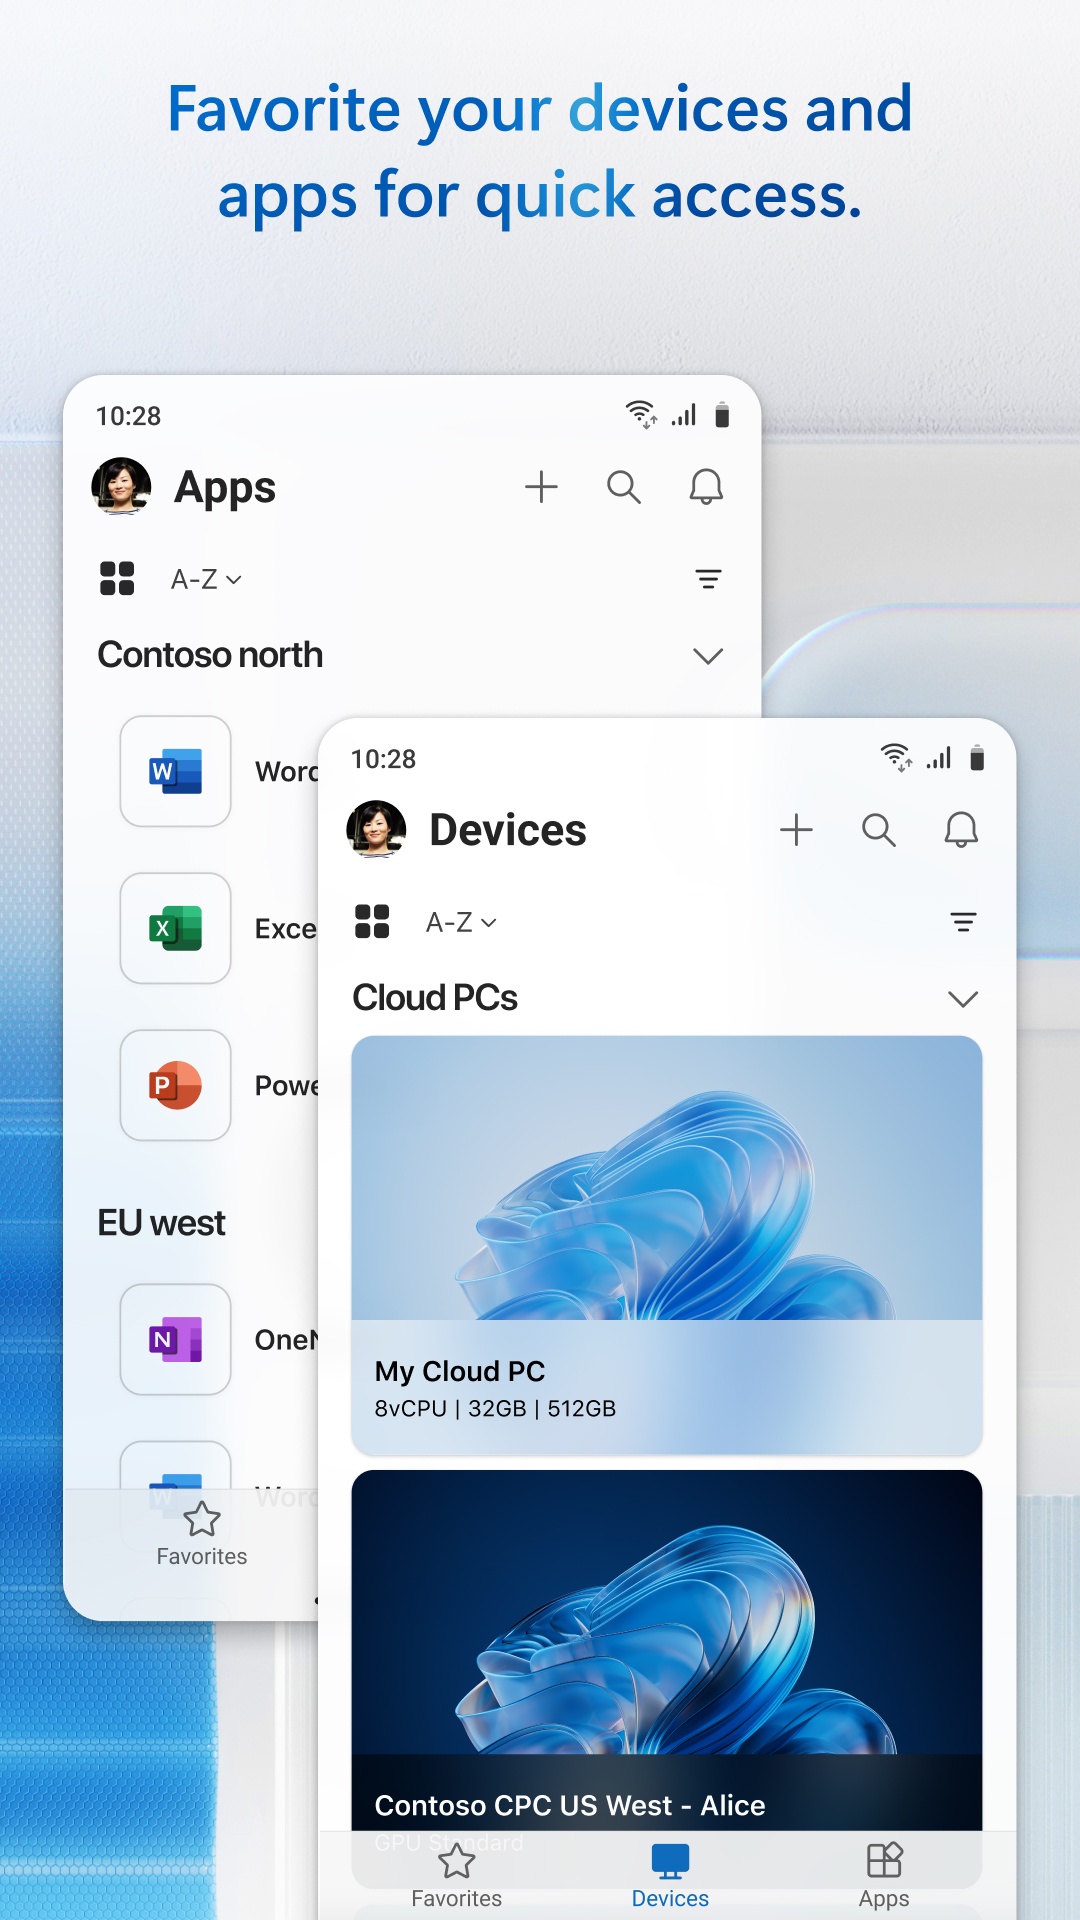Open notifications bell in Devices screen
The width and height of the screenshot is (1080, 1920).
click(x=960, y=830)
